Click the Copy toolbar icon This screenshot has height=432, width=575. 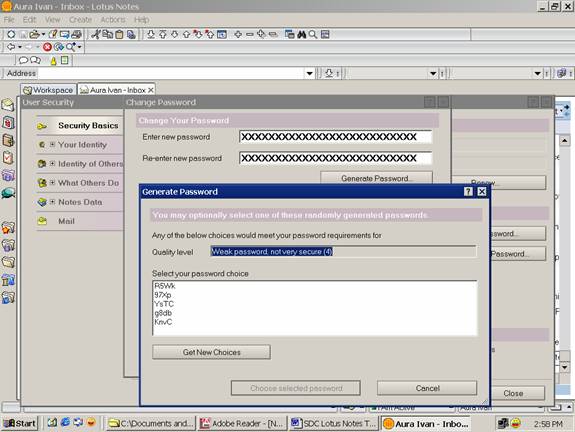pyautogui.click(x=107, y=34)
